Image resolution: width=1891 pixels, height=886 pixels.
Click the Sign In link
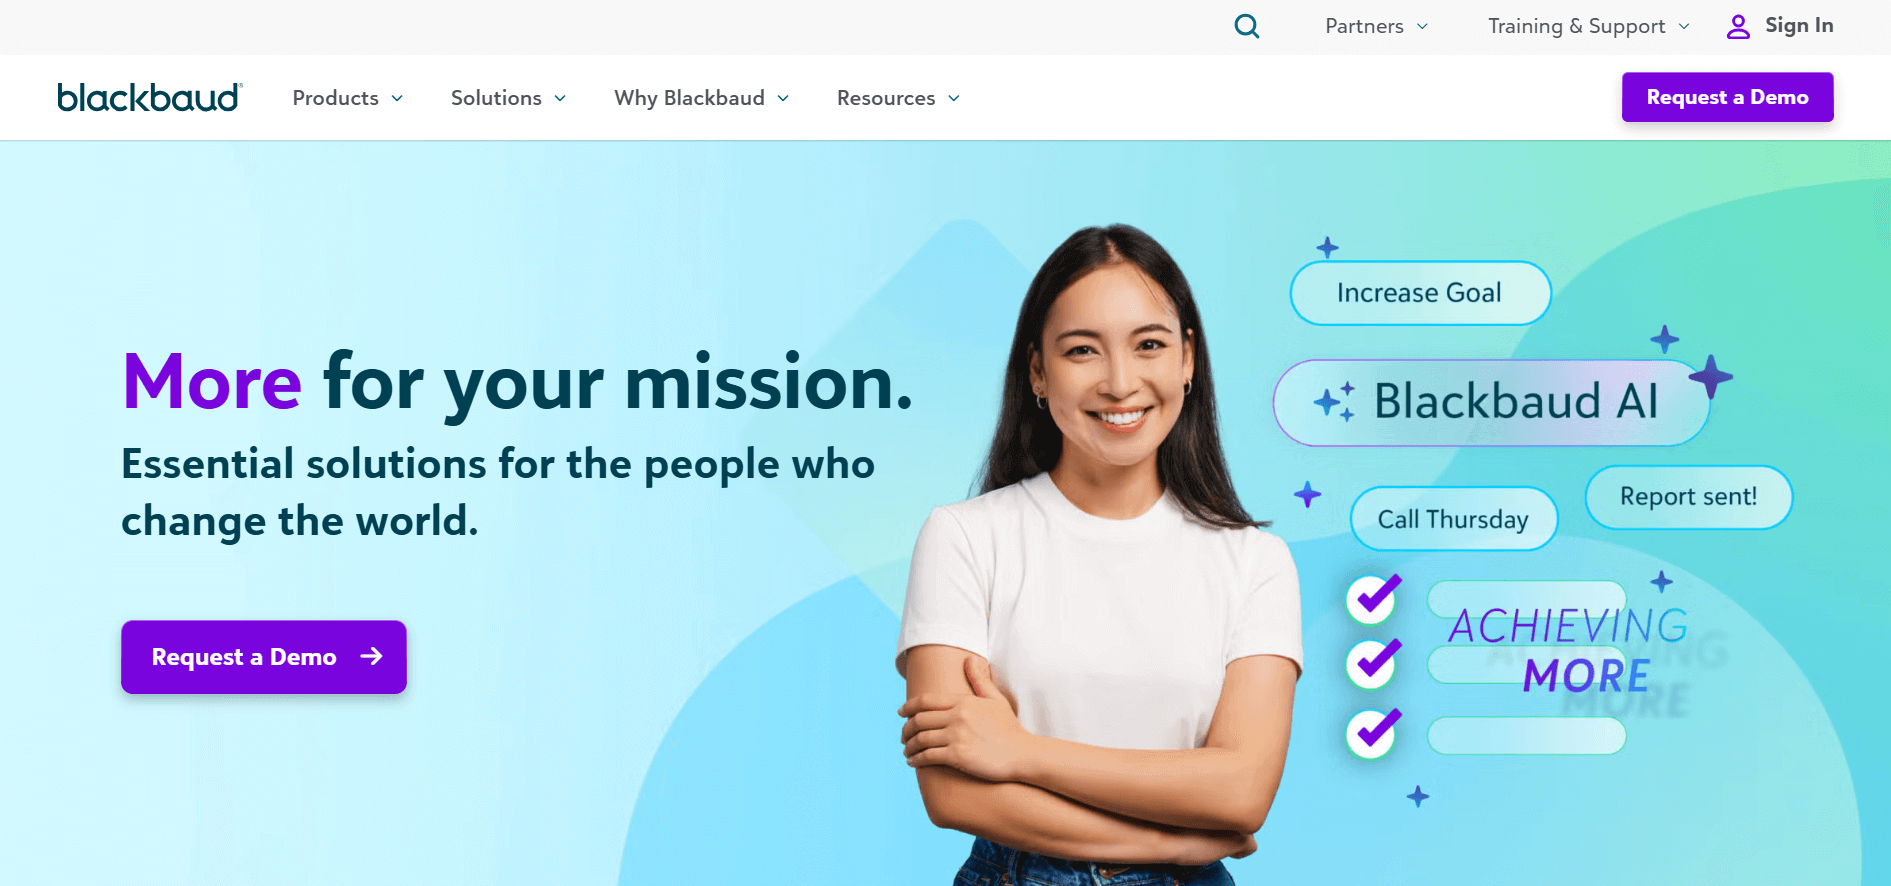(1799, 26)
